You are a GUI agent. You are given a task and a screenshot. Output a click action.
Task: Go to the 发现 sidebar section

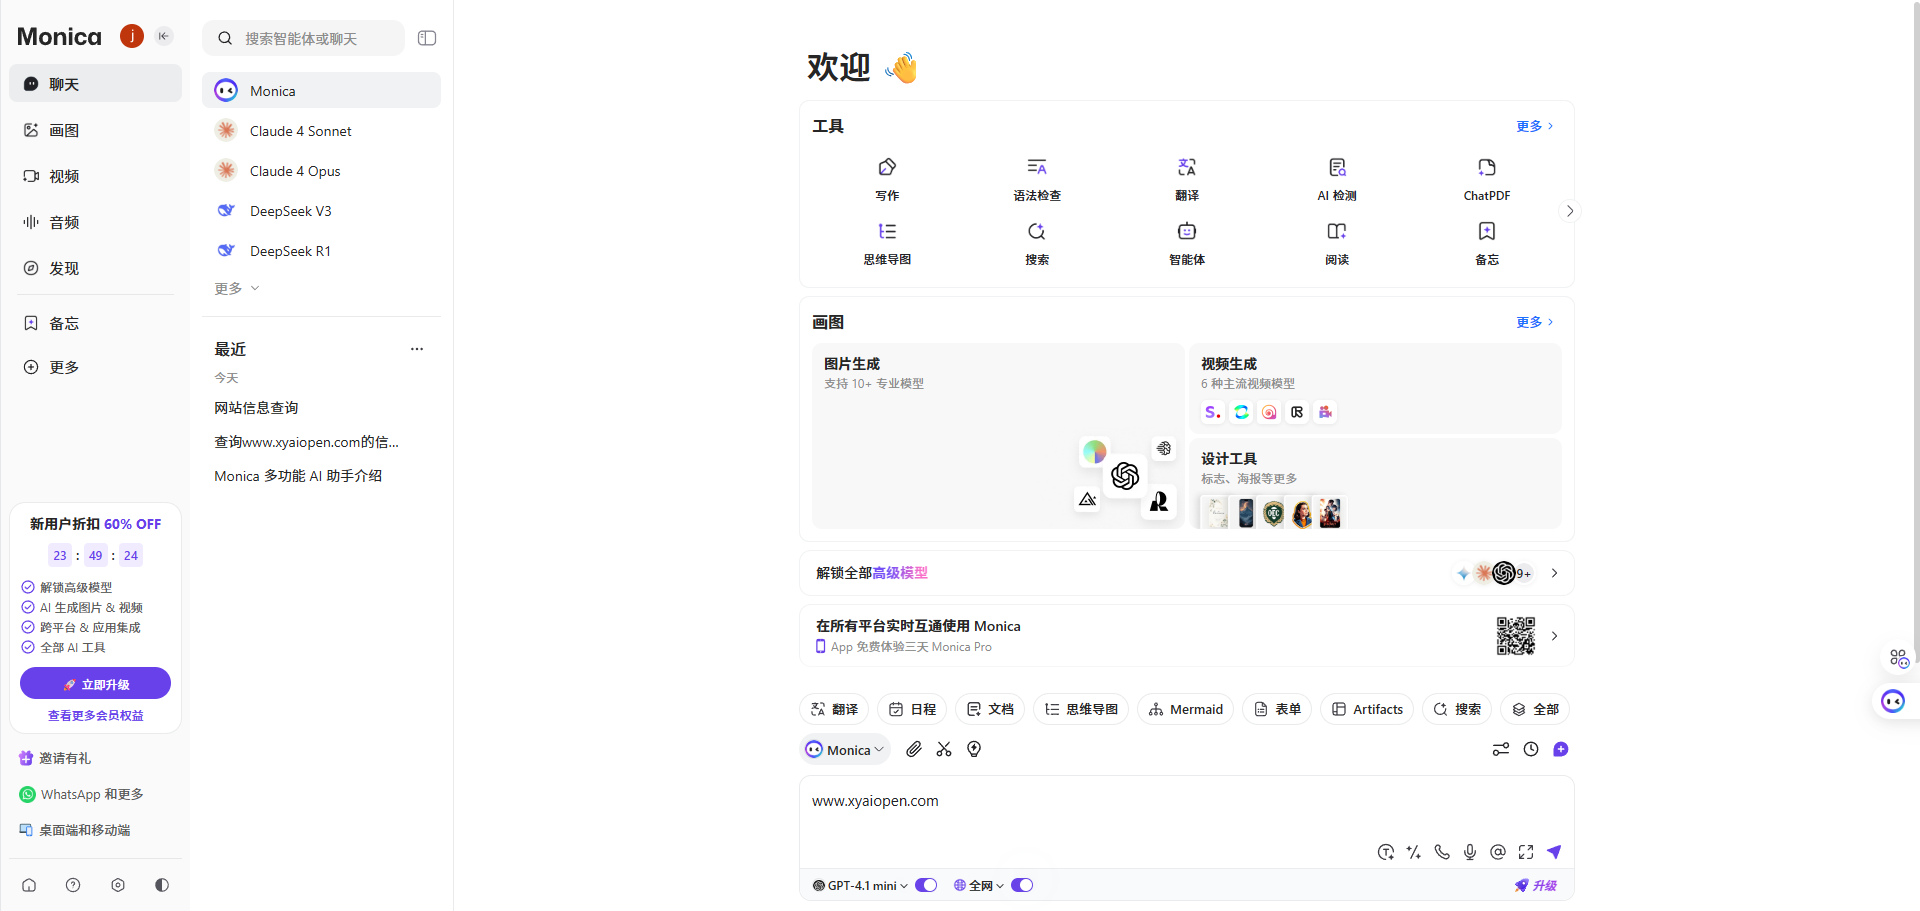coord(96,268)
